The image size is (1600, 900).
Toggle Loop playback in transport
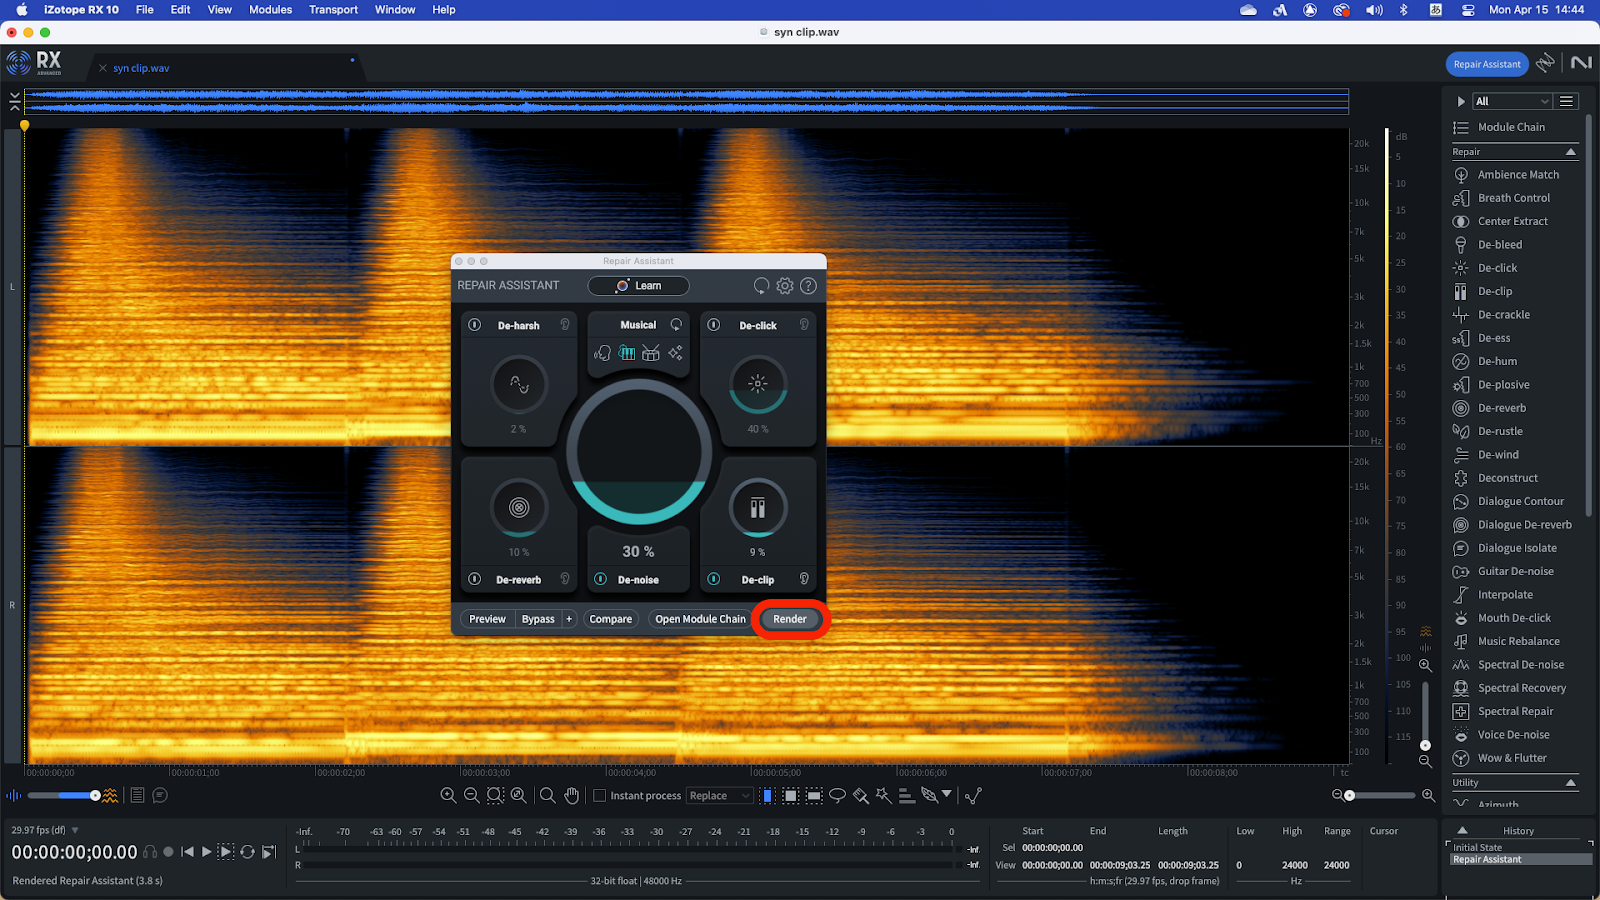coord(247,852)
